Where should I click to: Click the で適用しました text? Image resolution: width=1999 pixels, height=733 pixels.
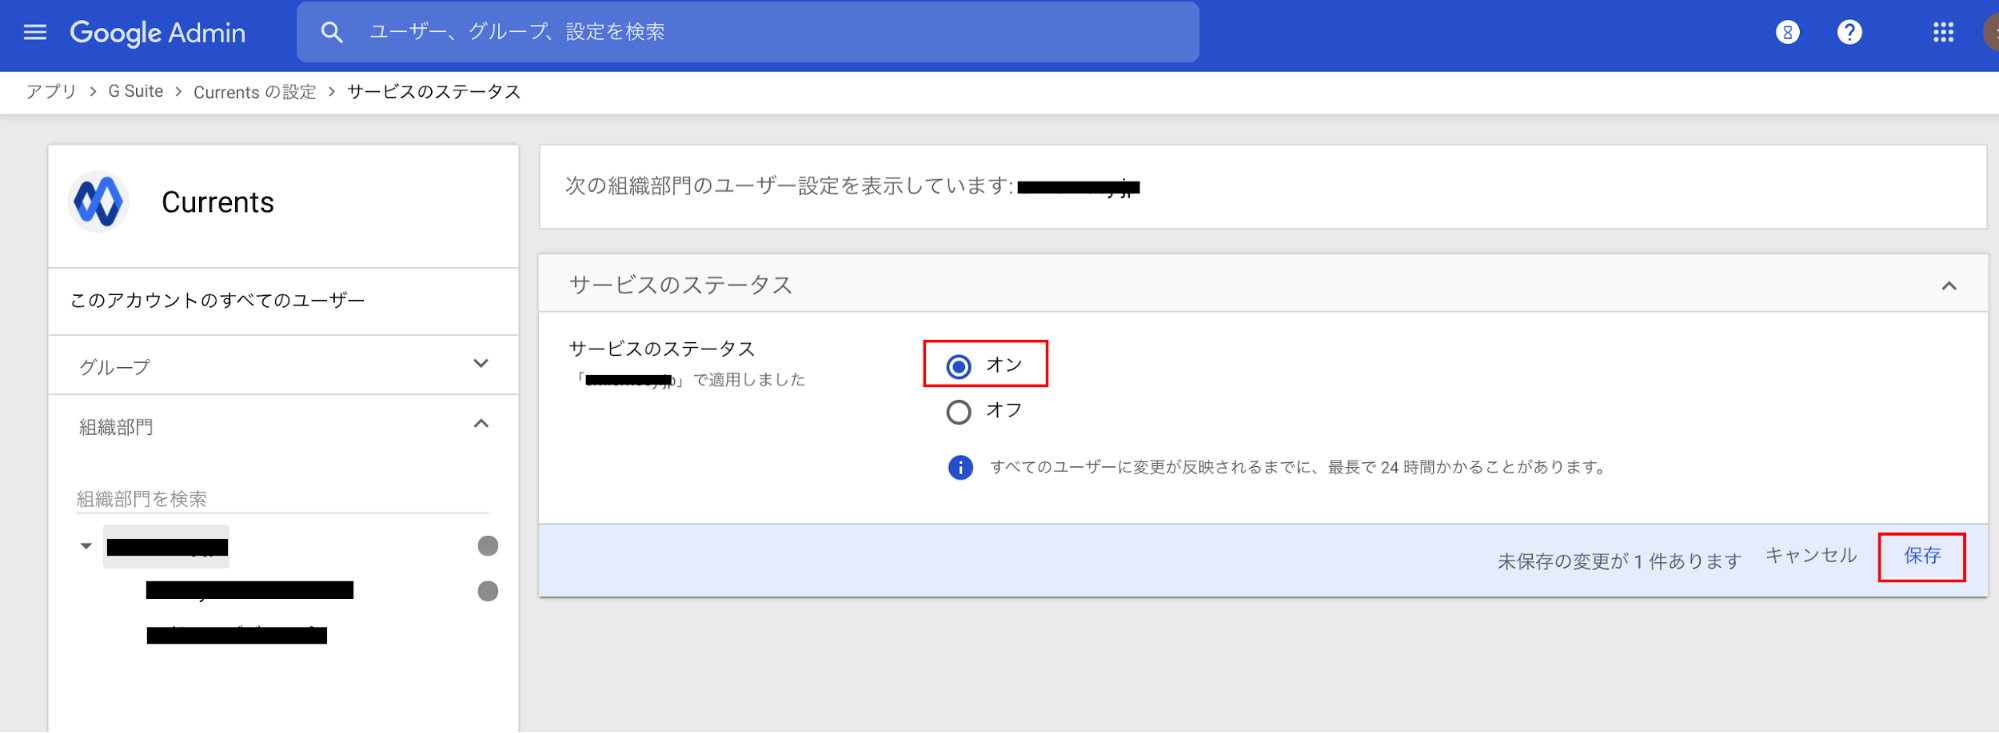(x=749, y=380)
